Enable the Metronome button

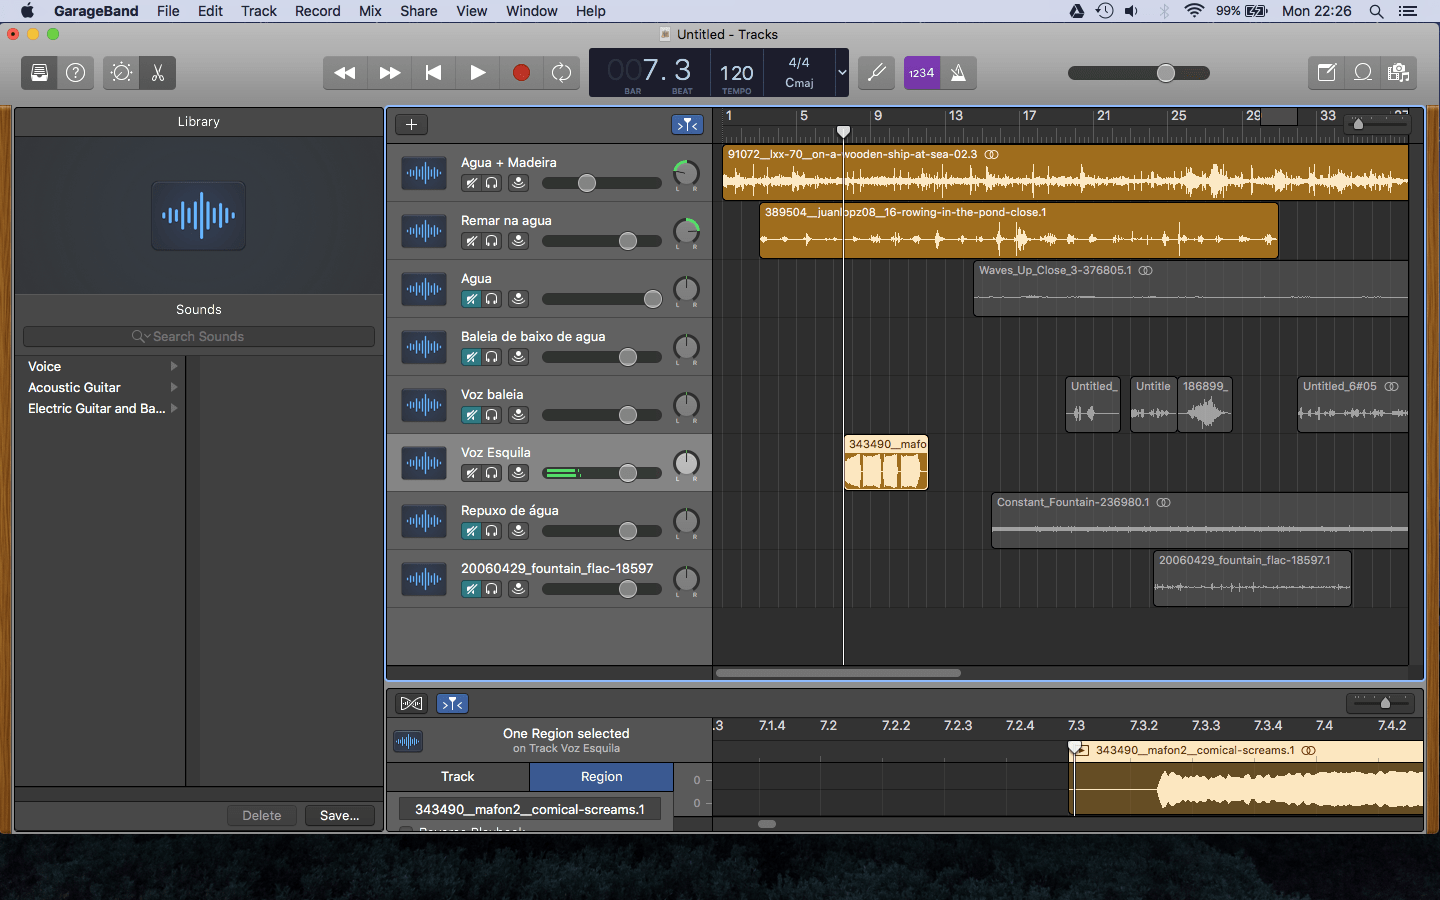click(958, 73)
